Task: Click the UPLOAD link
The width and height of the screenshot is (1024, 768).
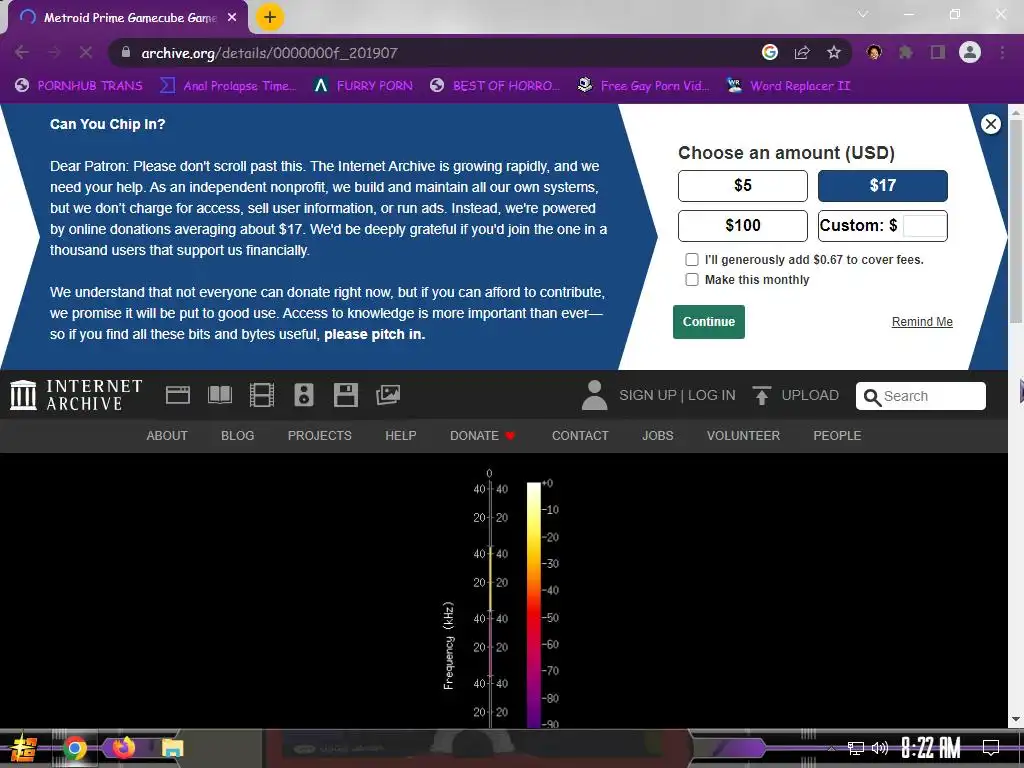Action: (810, 395)
